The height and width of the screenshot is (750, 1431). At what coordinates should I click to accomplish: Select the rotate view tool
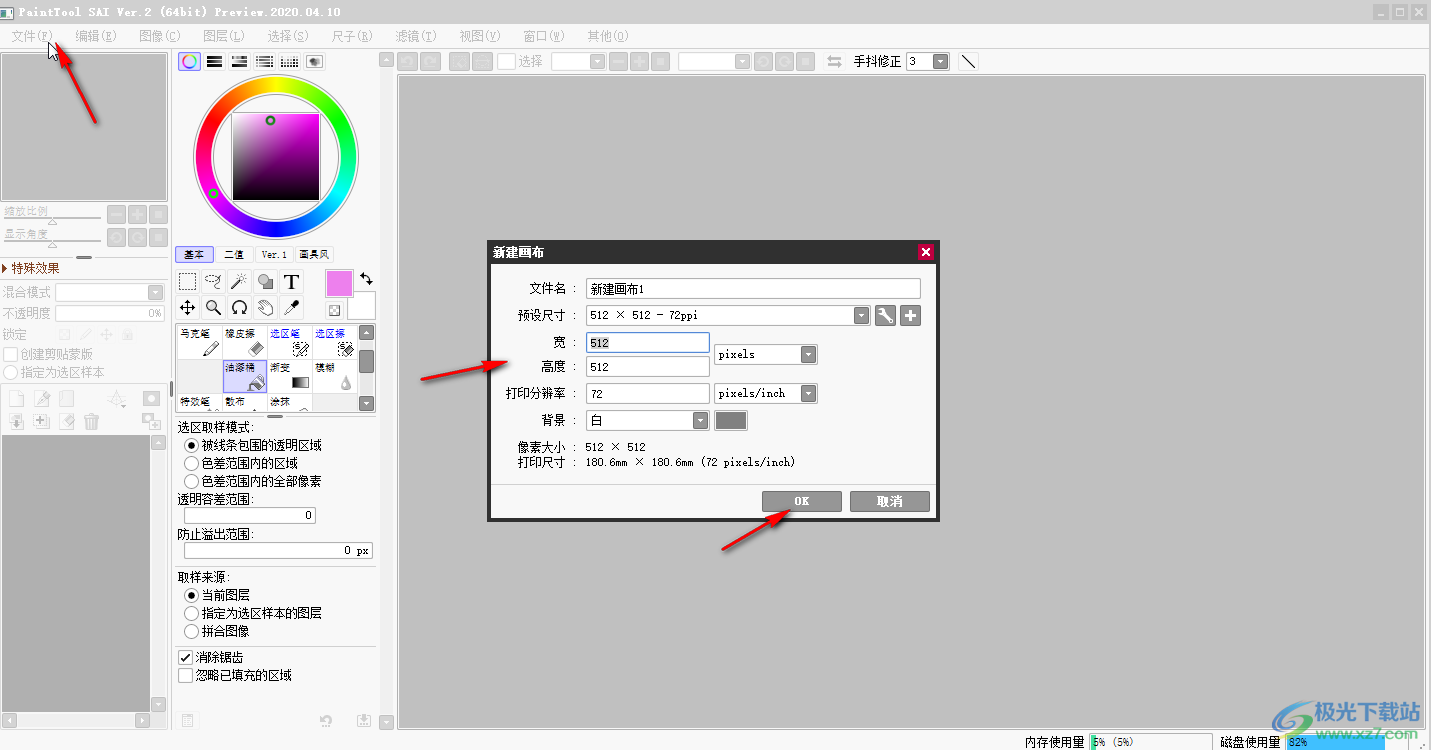click(x=239, y=307)
